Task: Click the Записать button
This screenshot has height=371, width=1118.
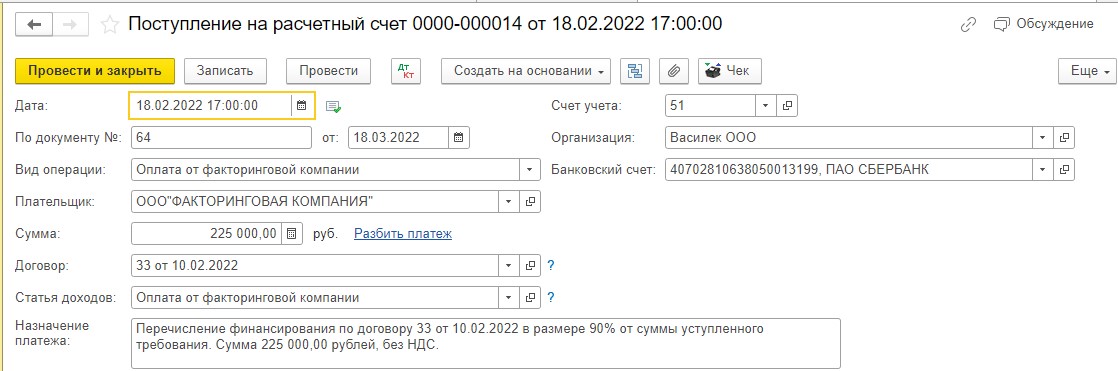Action: (x=225, y=71)
